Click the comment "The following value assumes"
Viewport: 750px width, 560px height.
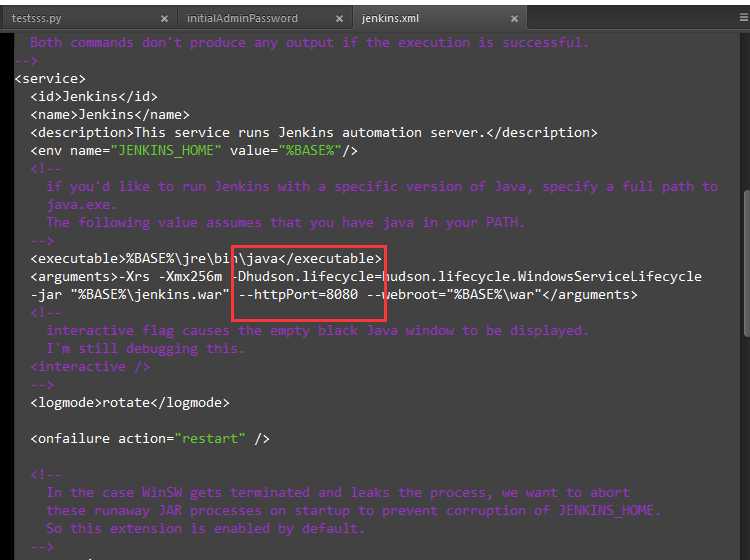[286, 223]
